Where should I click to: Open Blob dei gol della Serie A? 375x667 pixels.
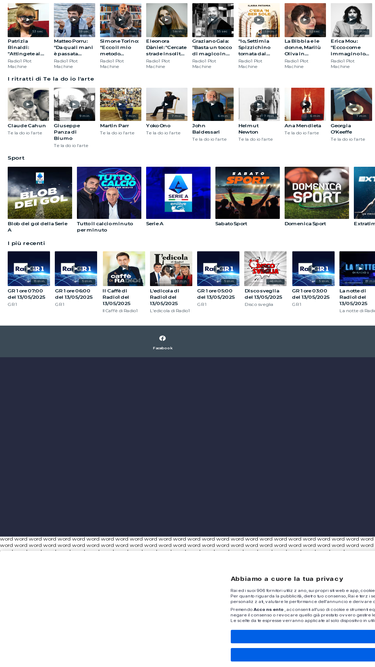[x=40, y=193]
